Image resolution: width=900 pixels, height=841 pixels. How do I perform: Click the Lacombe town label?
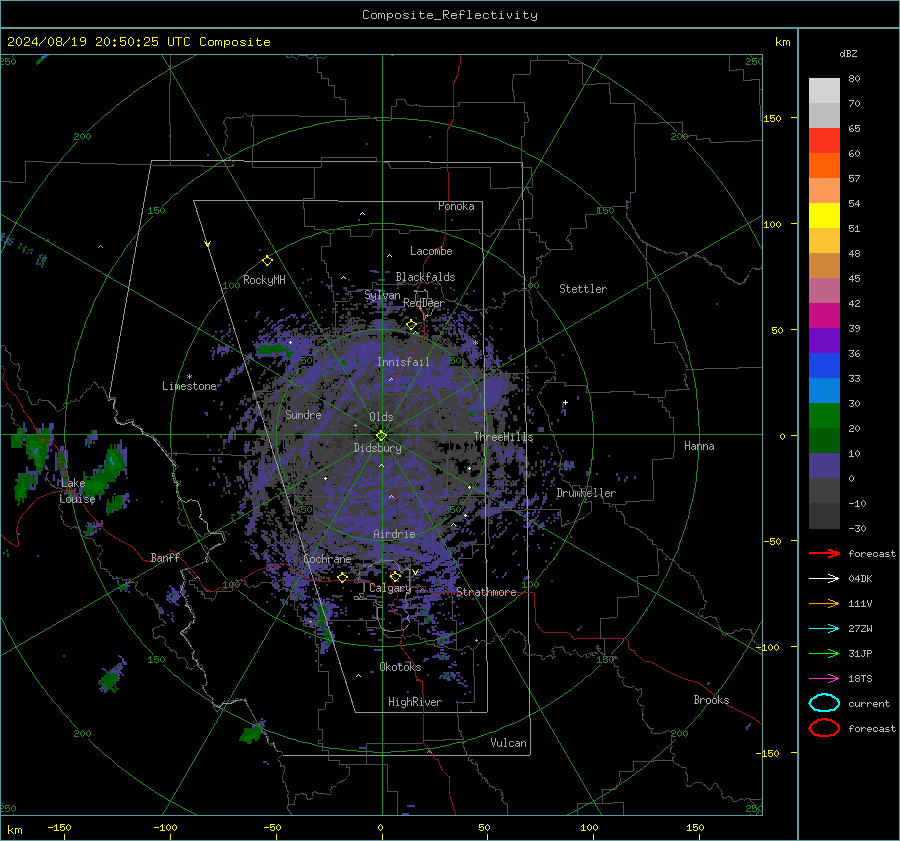431,251
